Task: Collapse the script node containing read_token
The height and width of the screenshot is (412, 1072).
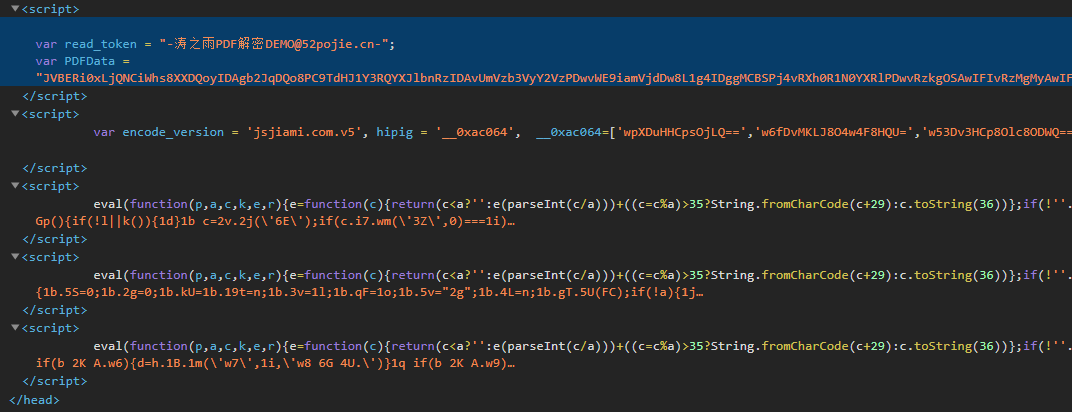Action: coord(16,10)
